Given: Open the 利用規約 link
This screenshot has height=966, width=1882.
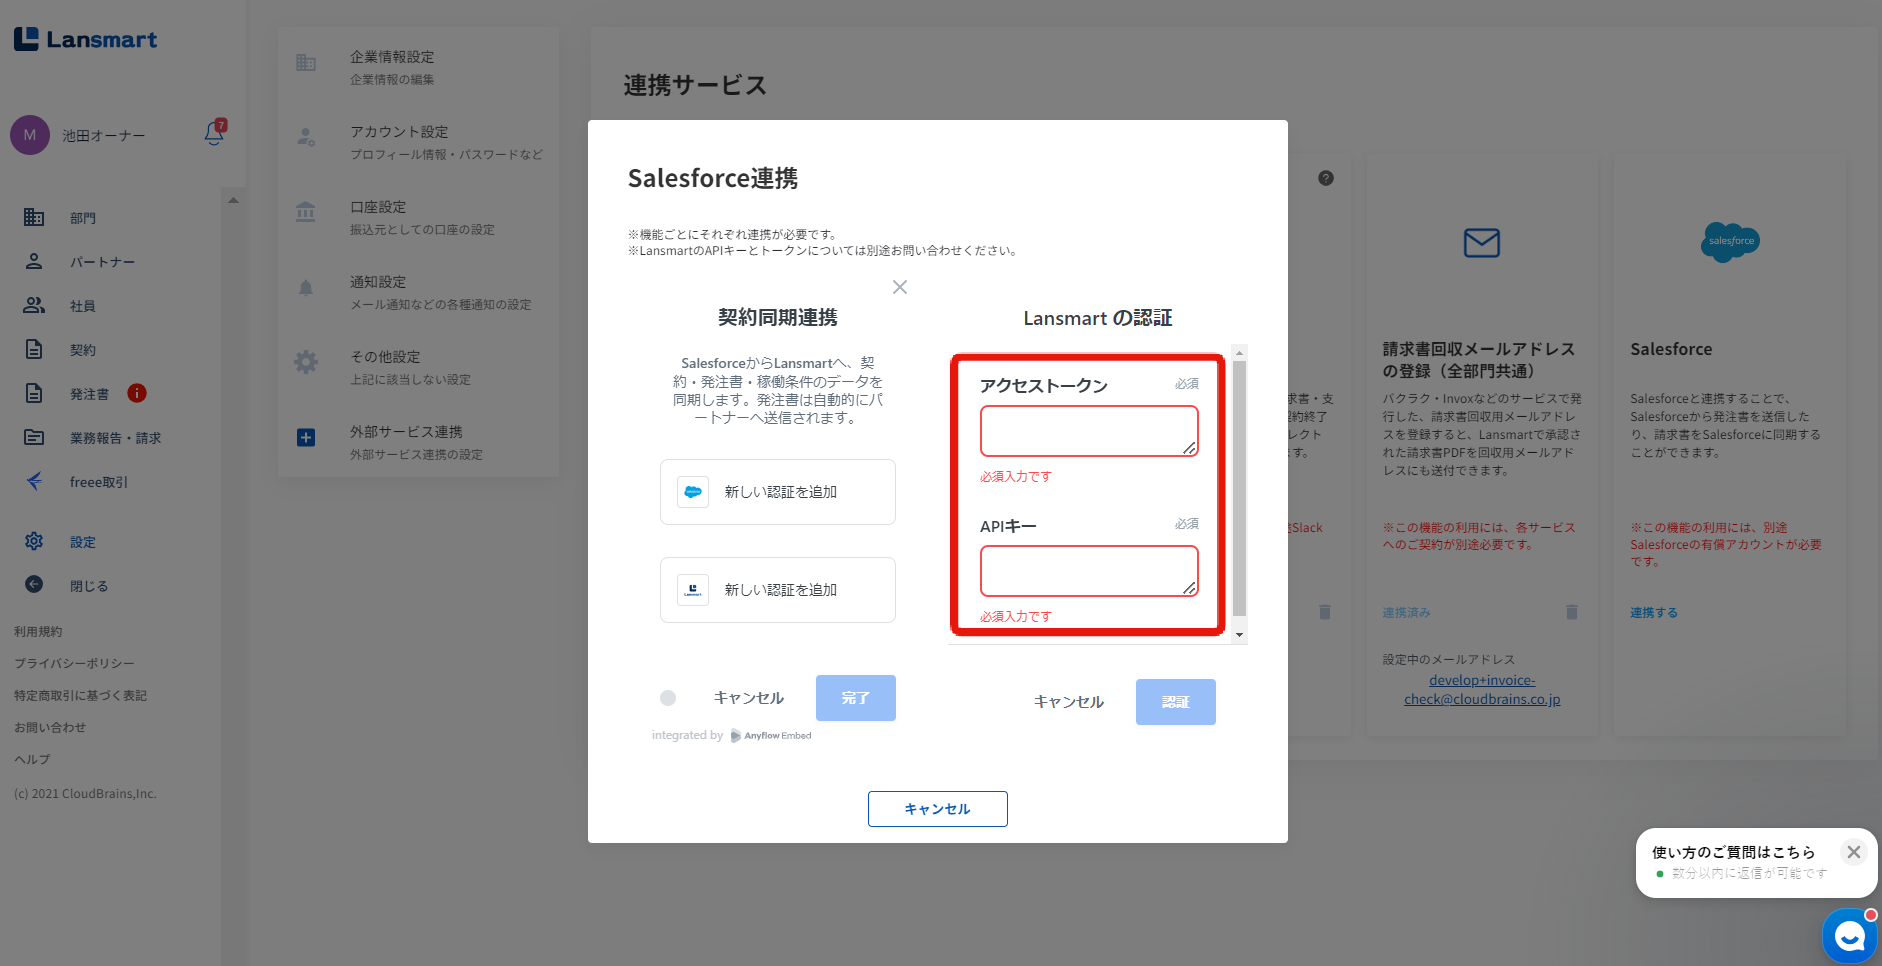Looking at the screenshot, I should [38, 632].
